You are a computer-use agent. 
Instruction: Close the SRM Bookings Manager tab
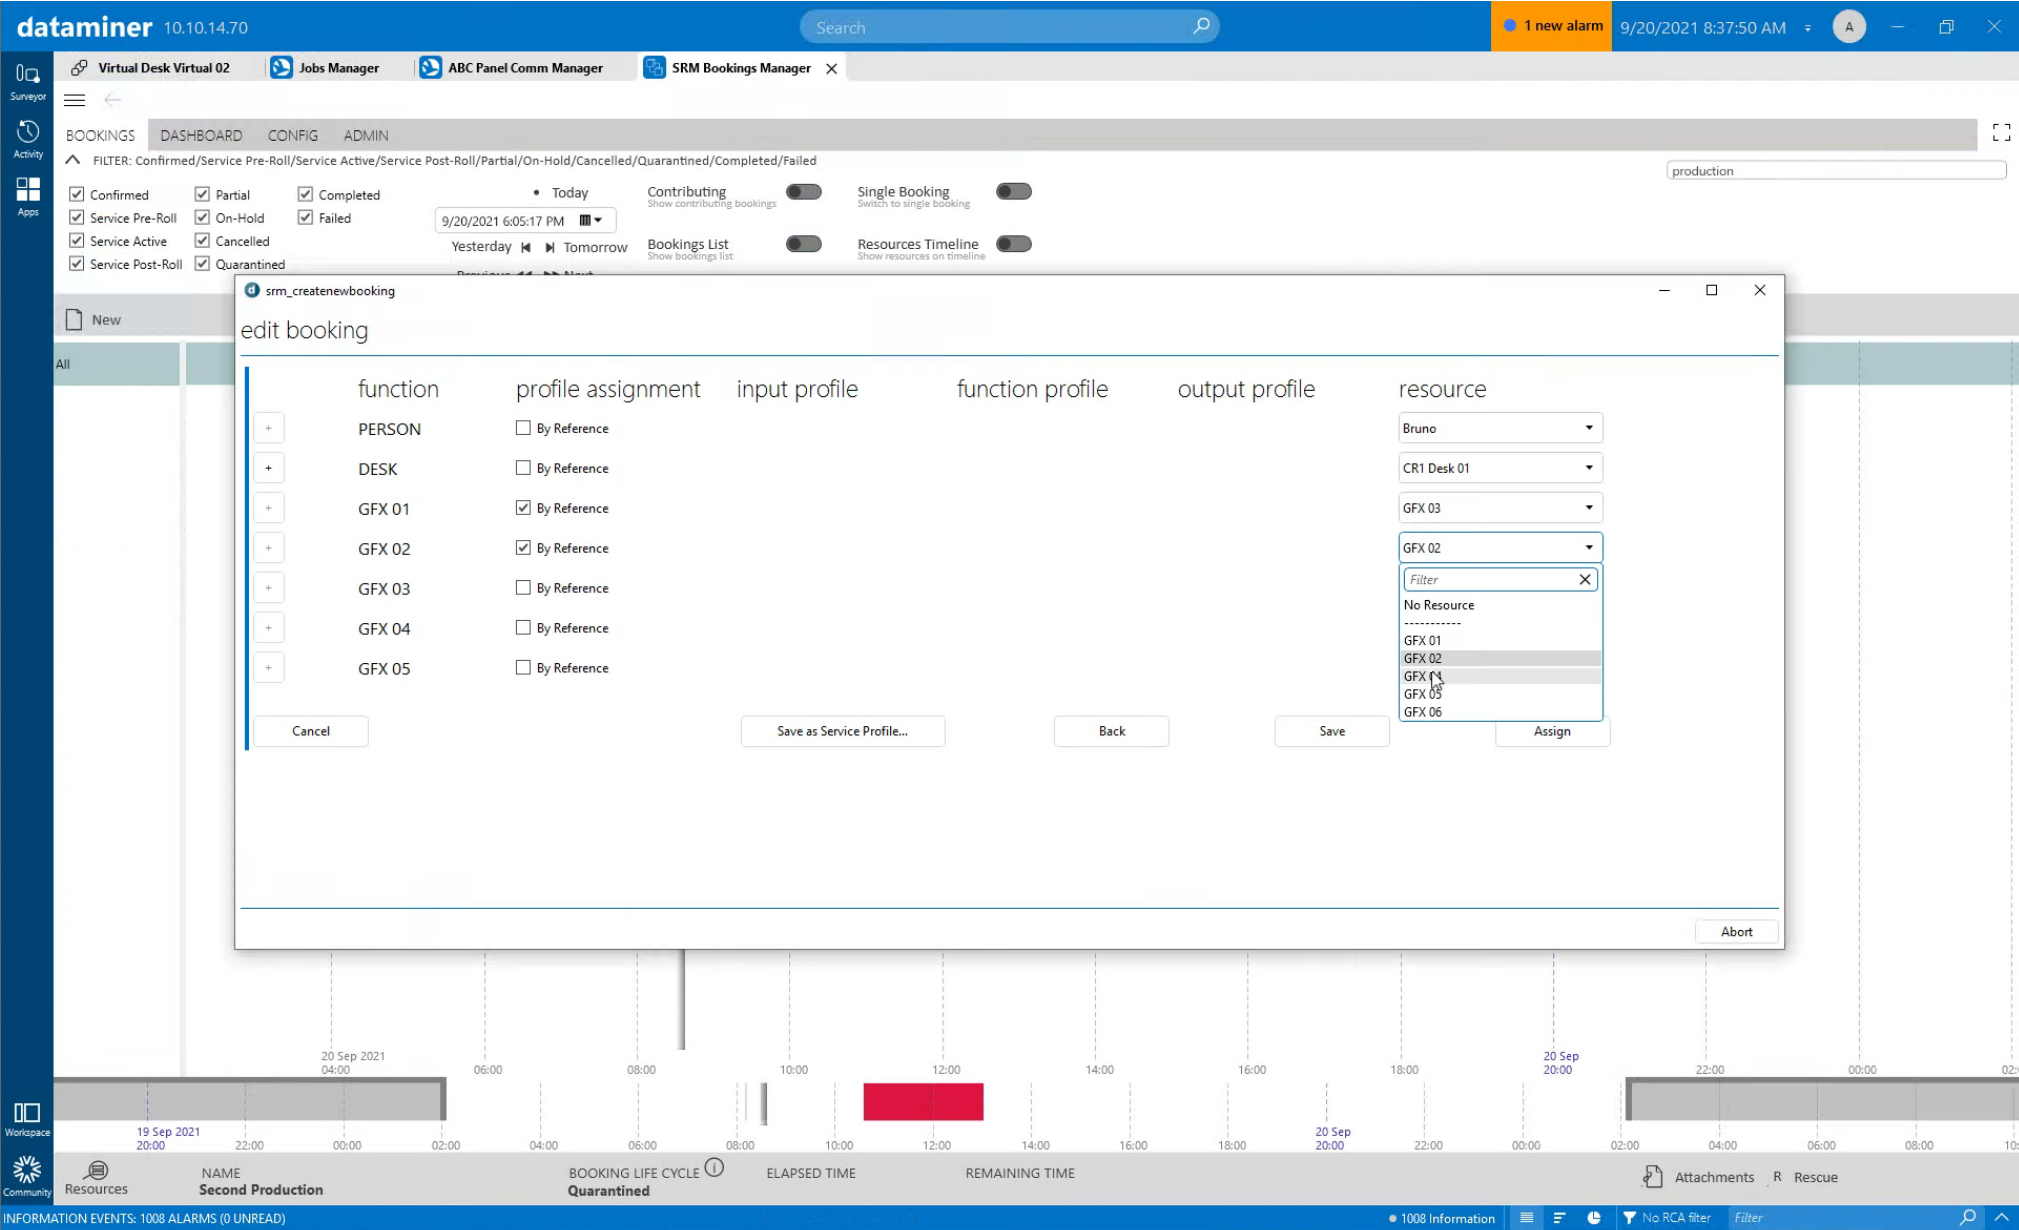point(831,68)
